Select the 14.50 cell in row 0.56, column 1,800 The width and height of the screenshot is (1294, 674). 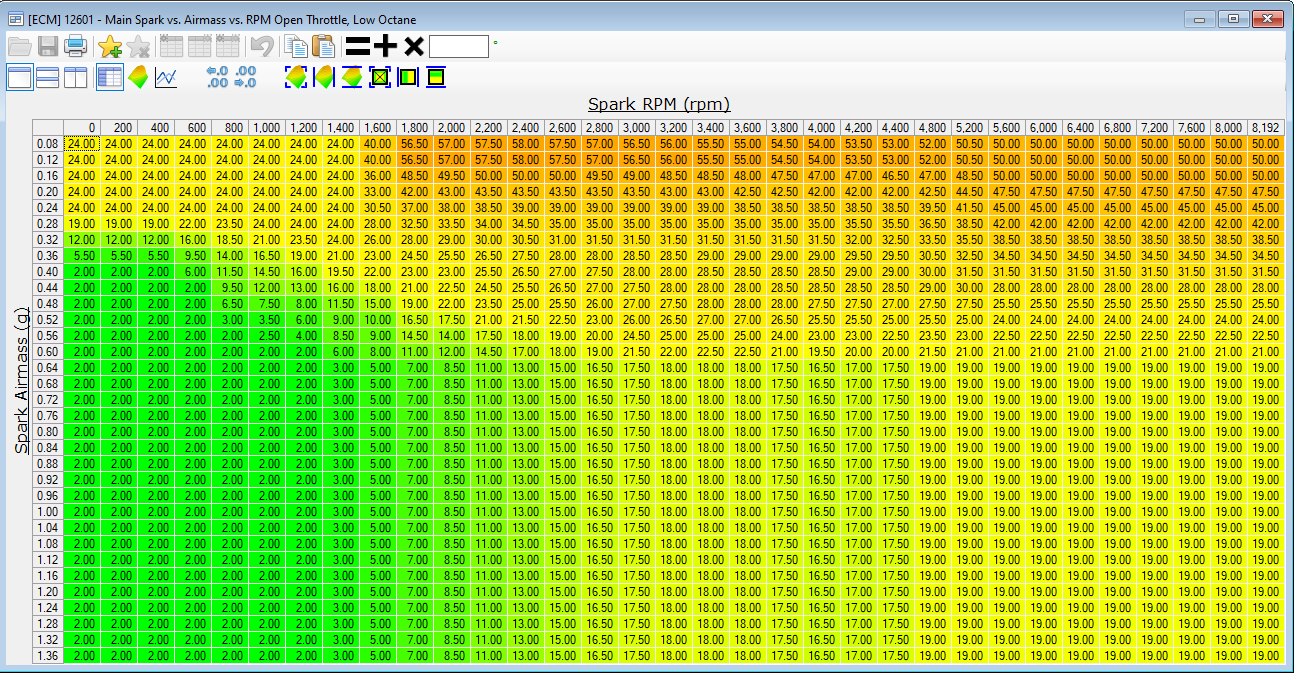coord(415,335)
